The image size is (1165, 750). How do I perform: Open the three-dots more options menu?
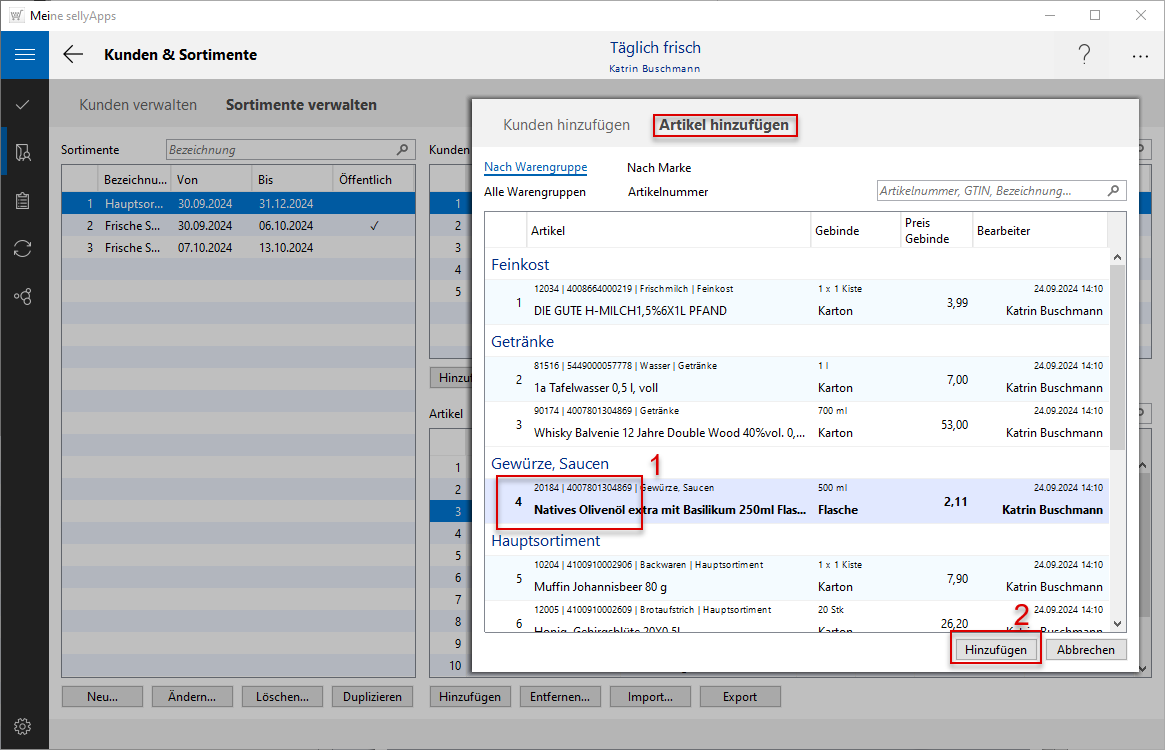click(1140, 56)
